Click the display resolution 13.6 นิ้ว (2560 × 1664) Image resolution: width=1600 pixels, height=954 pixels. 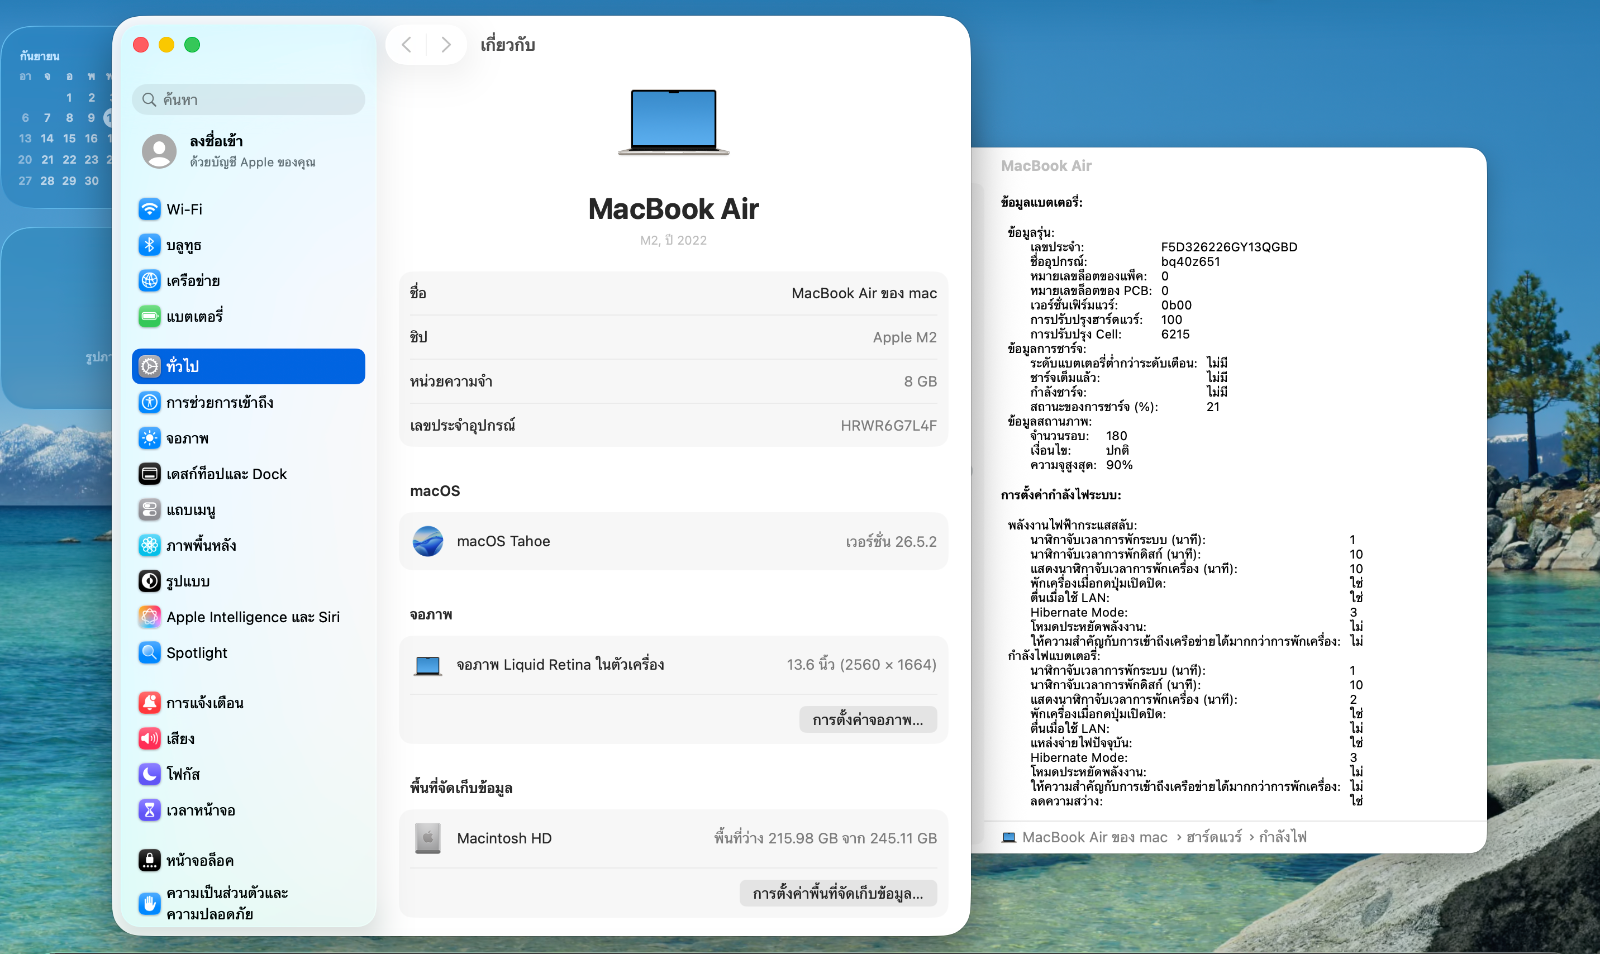(862, 665)
